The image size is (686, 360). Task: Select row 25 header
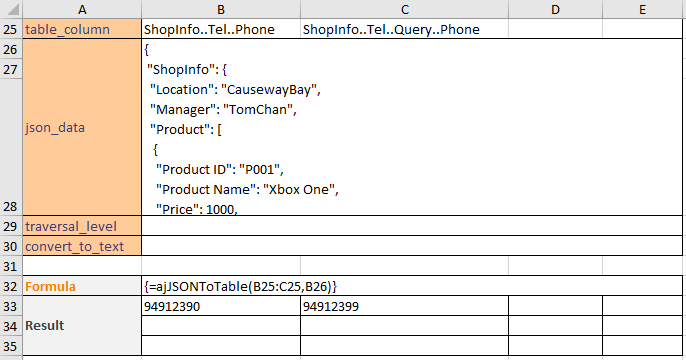point(11,29)
